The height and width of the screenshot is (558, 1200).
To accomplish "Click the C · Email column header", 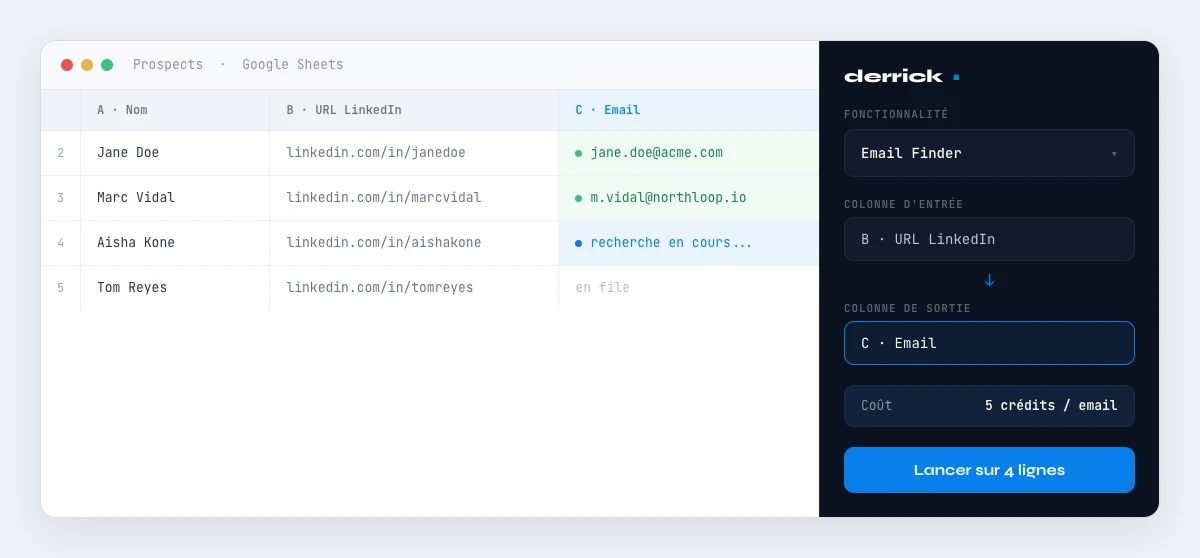I will (689, 110).
